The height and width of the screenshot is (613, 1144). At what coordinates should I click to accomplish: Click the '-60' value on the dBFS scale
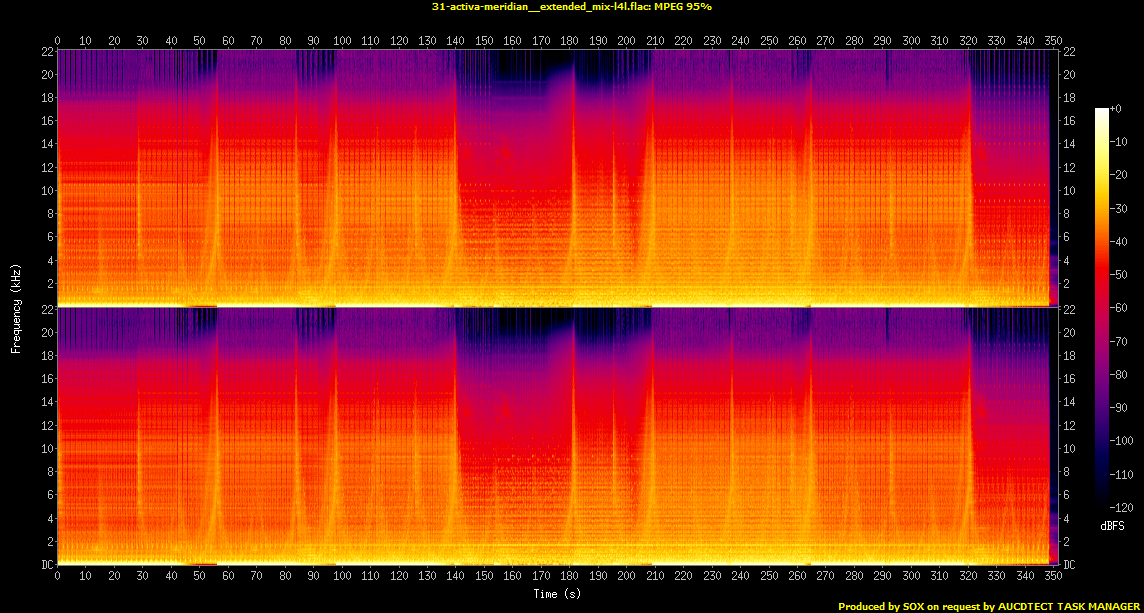(x=1118, y=307)
